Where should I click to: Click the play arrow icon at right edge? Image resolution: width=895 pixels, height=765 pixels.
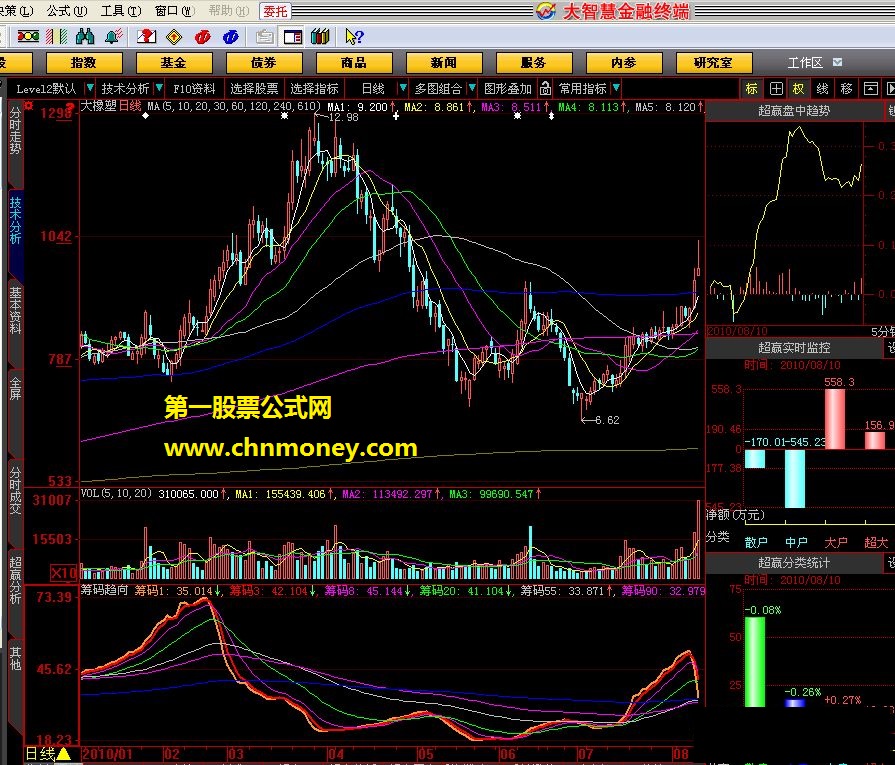pyautogui.click(x=890, y=88)
